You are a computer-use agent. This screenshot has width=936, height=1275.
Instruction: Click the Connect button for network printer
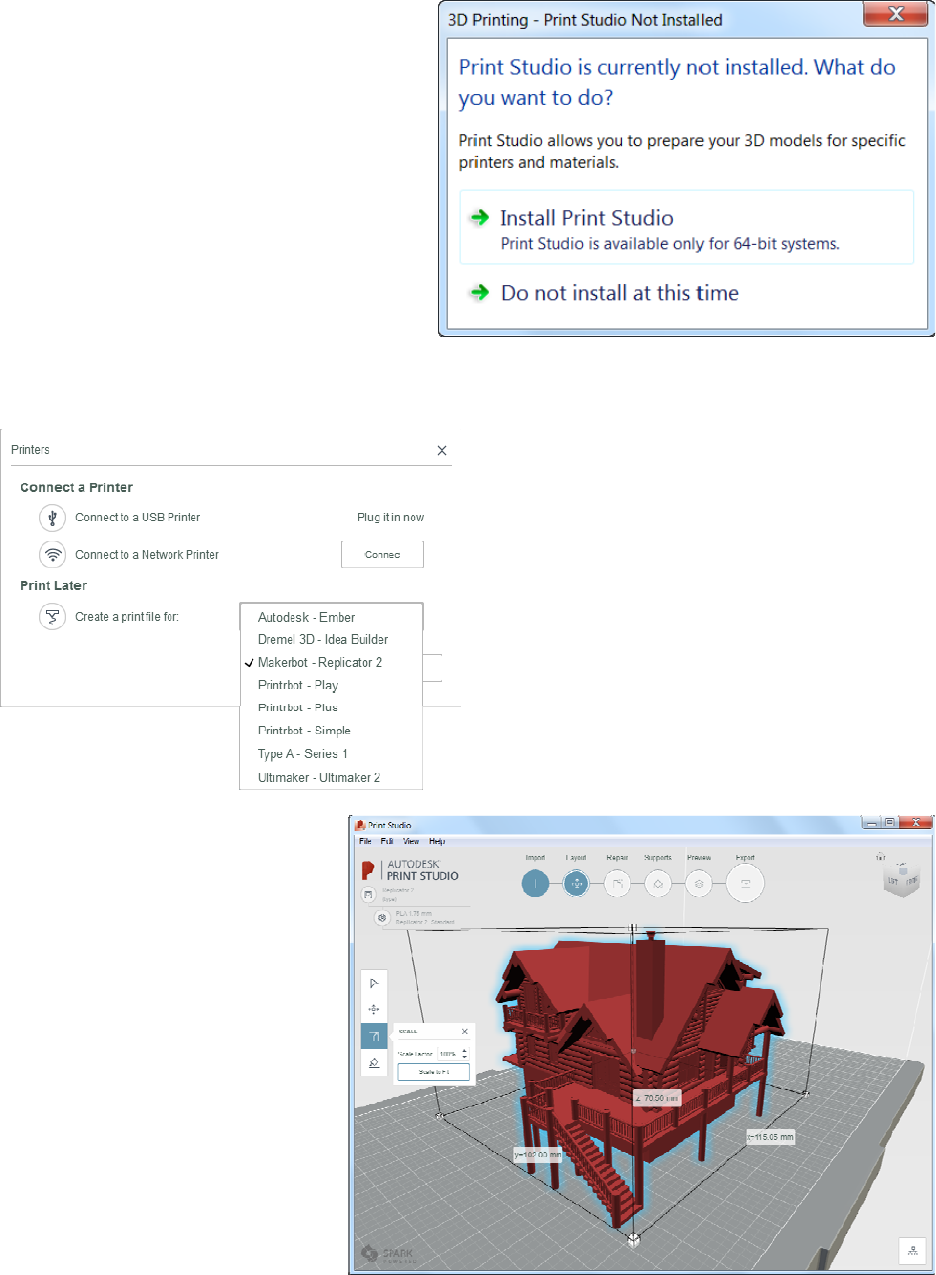tap(383, 554)
